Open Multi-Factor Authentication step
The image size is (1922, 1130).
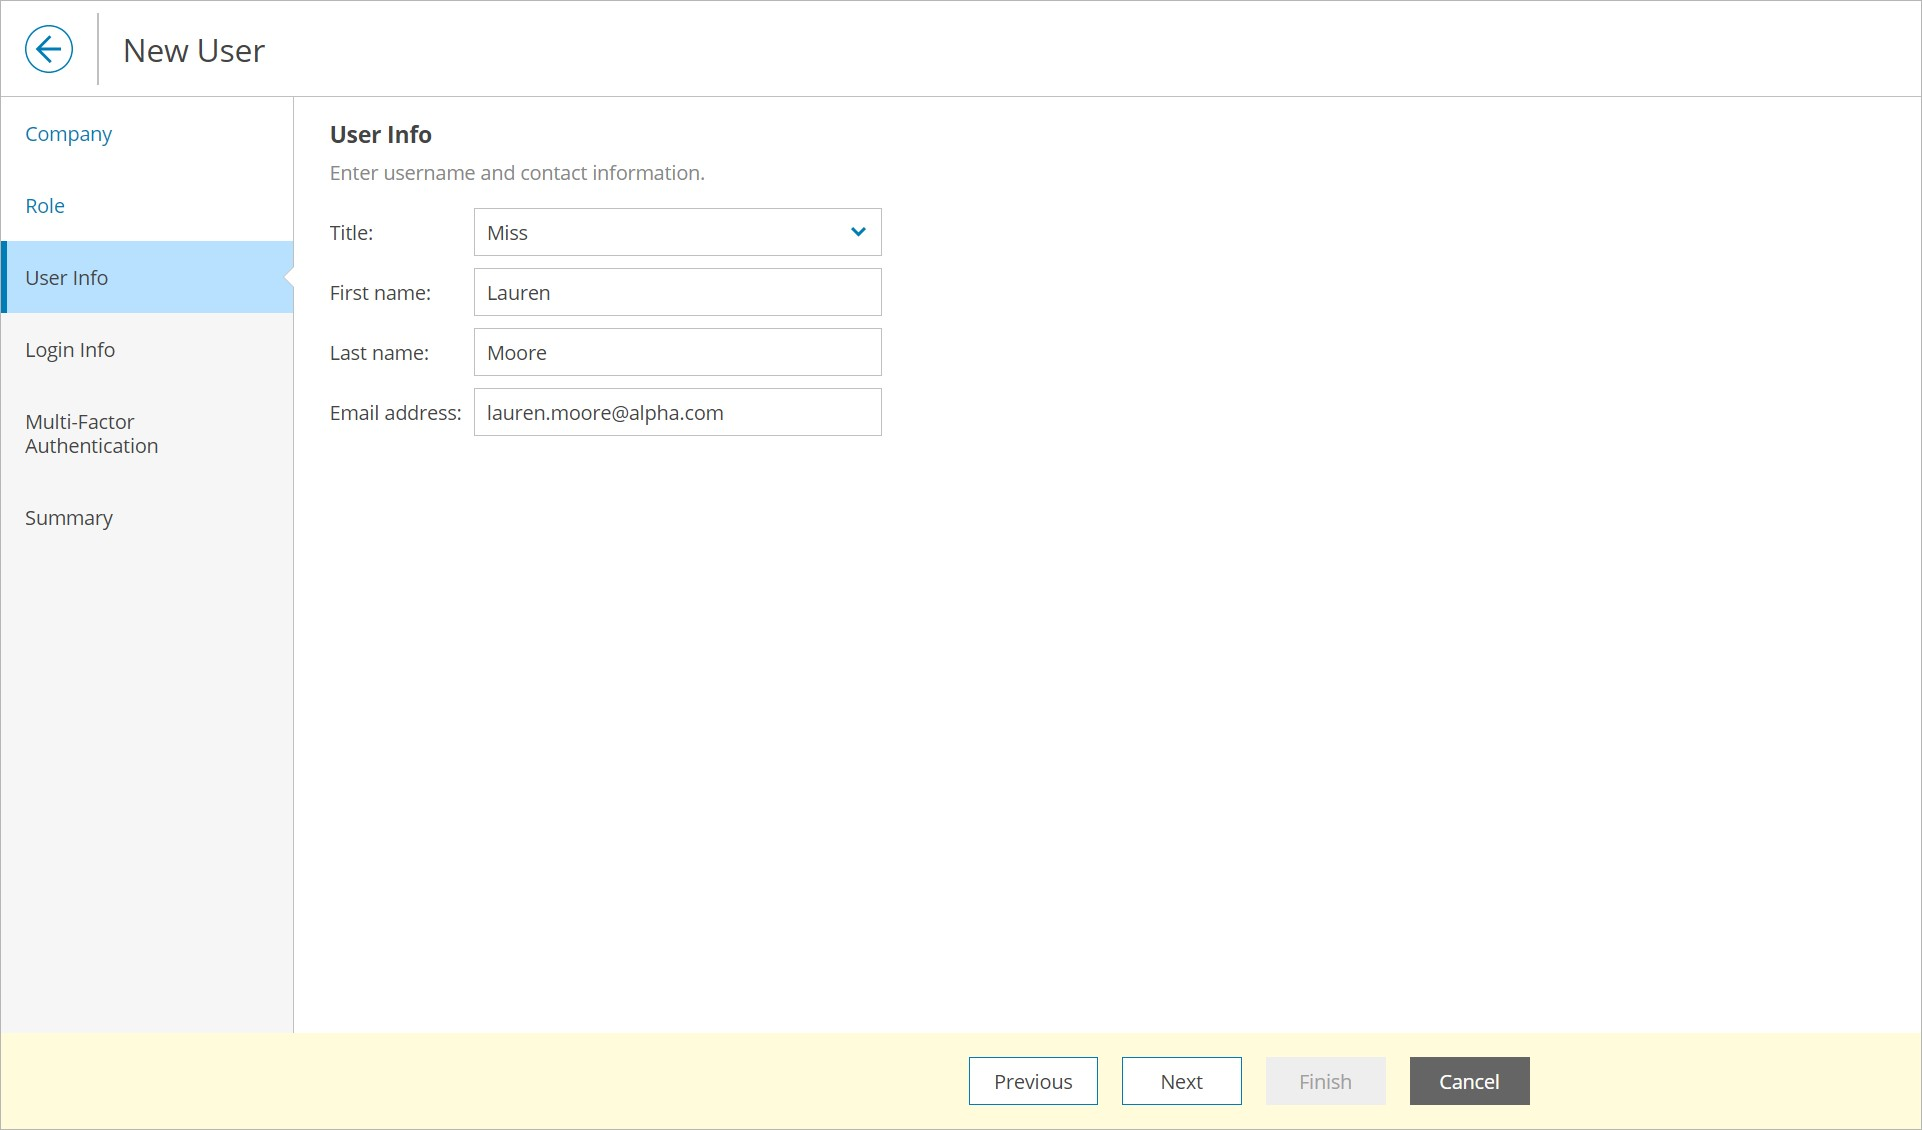point(91,434)
